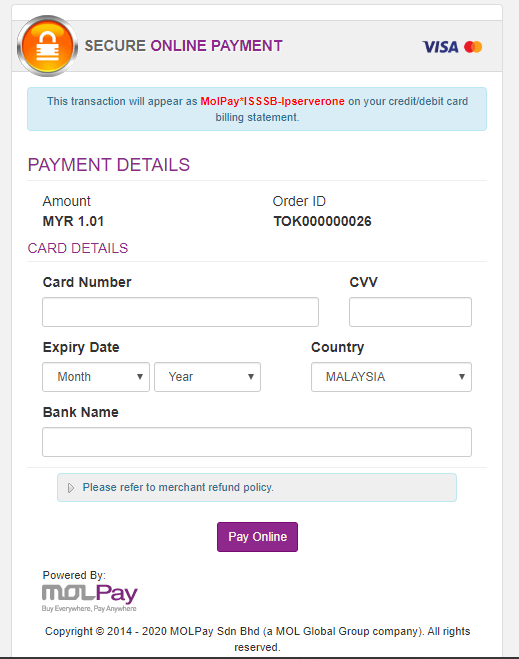Click the Mastercard logo
The image size is (519, 659).
tap(473, 47)
